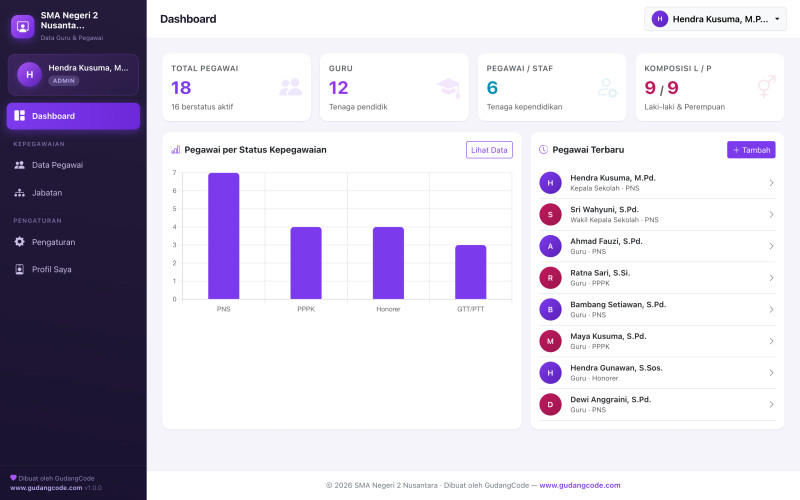Click the Pengaturan gear icon
The height and width of the screenshot is (500, 800).
[19, 242]
